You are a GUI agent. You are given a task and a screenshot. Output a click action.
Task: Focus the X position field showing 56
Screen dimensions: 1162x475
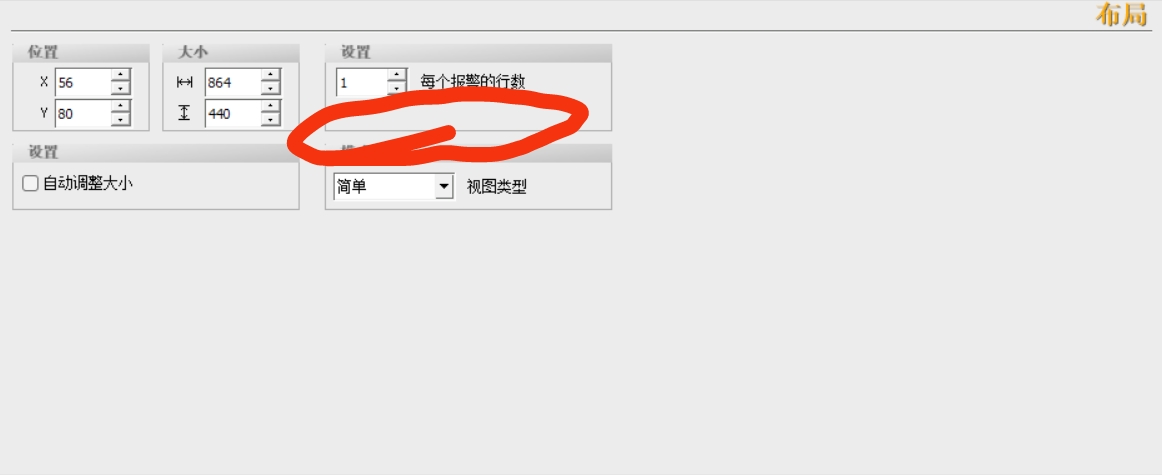(x=84, y=82)
